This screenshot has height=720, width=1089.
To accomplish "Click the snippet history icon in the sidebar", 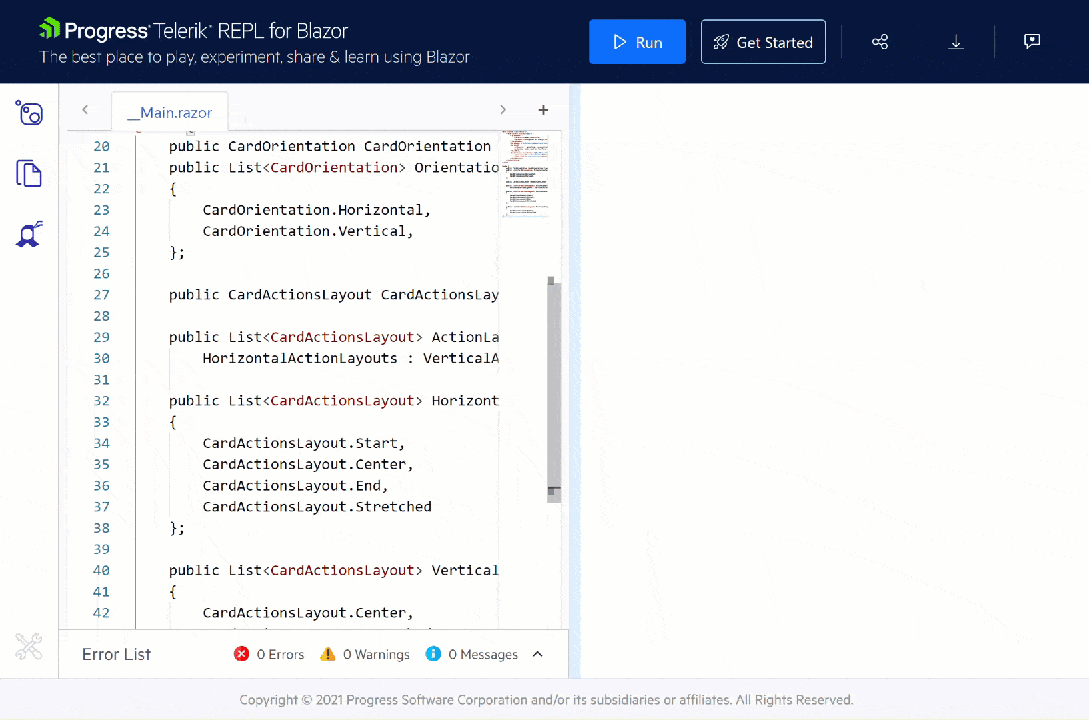I will pyautogui.click(x=29, y=112).
